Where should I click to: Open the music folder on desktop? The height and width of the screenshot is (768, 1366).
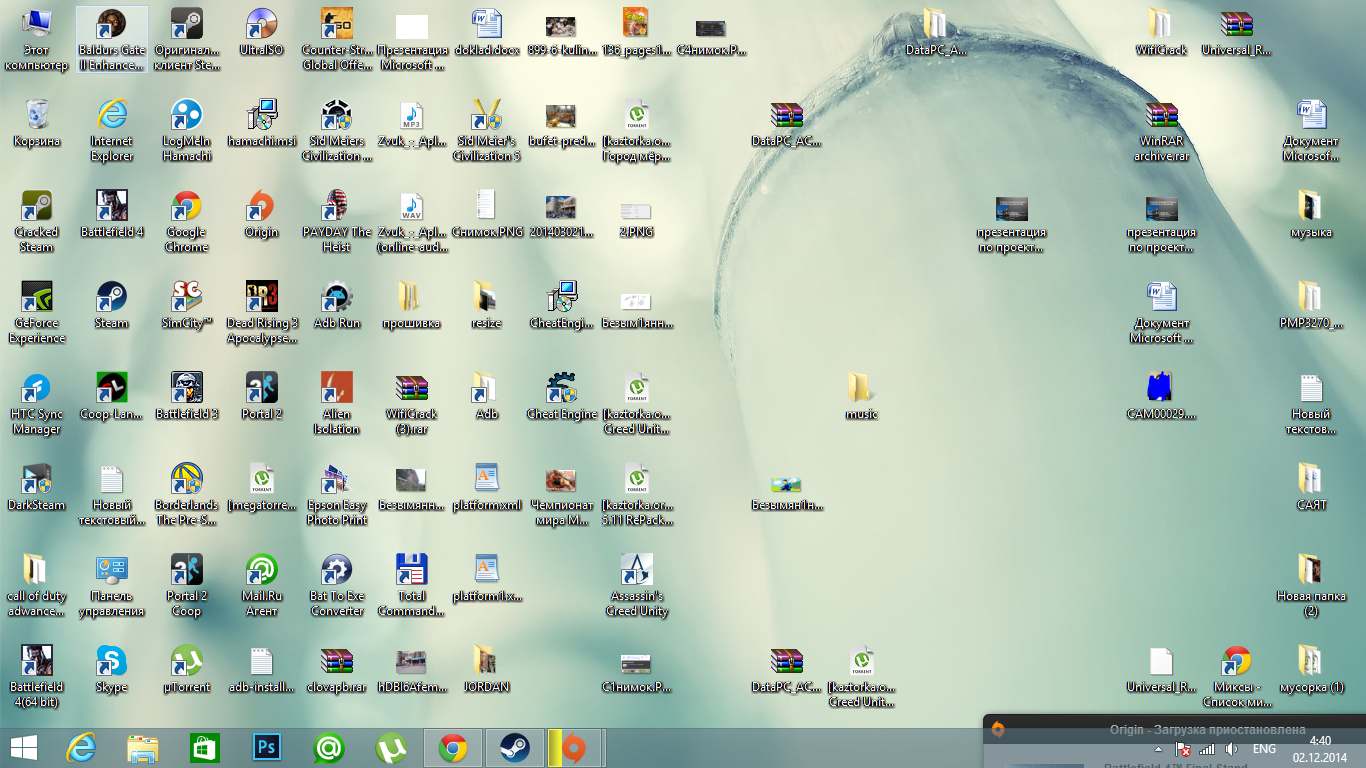(861, 396)
